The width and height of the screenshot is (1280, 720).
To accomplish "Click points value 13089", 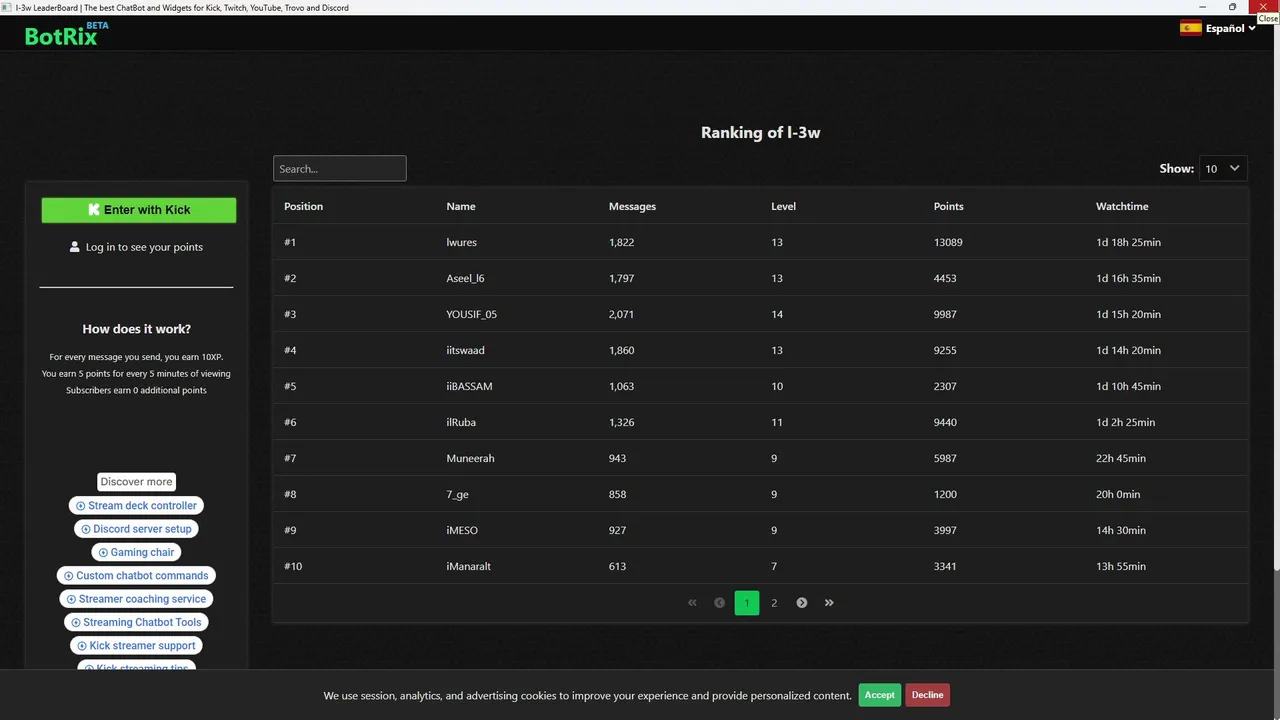I will coord(948,242).
